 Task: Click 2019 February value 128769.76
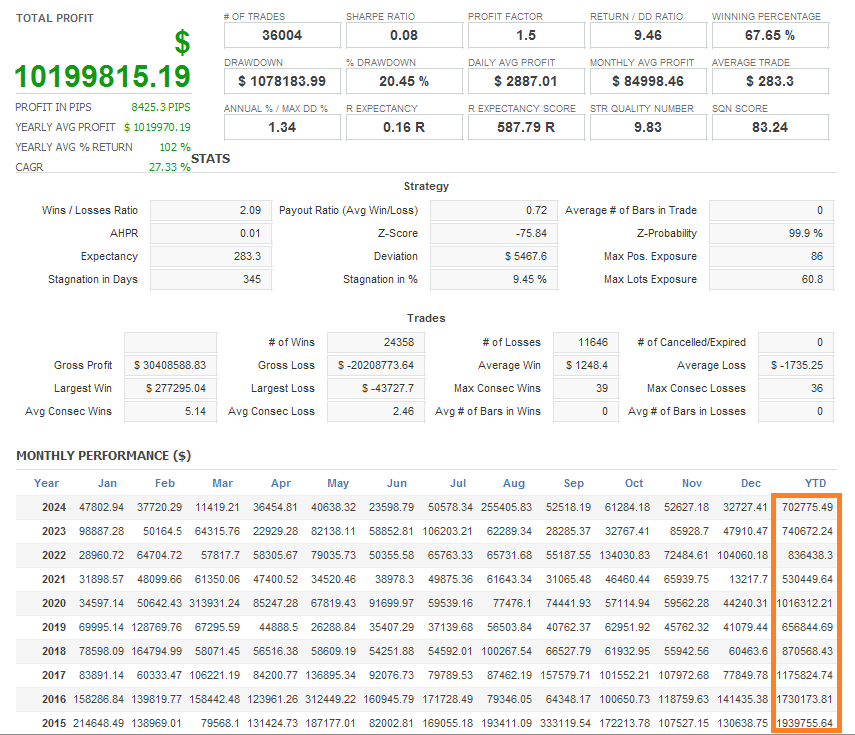[156, 627]
